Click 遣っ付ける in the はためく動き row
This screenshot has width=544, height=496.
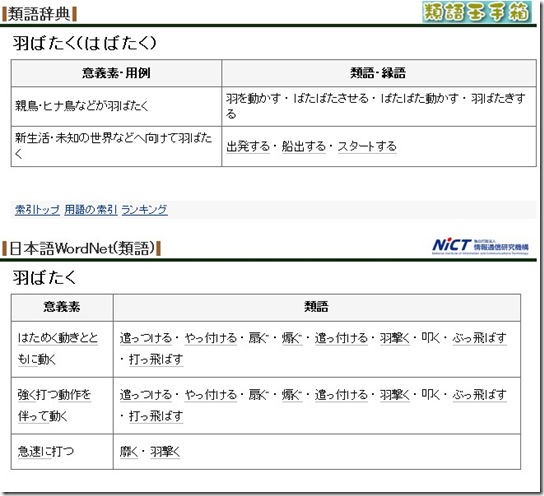tap(341, 338)
